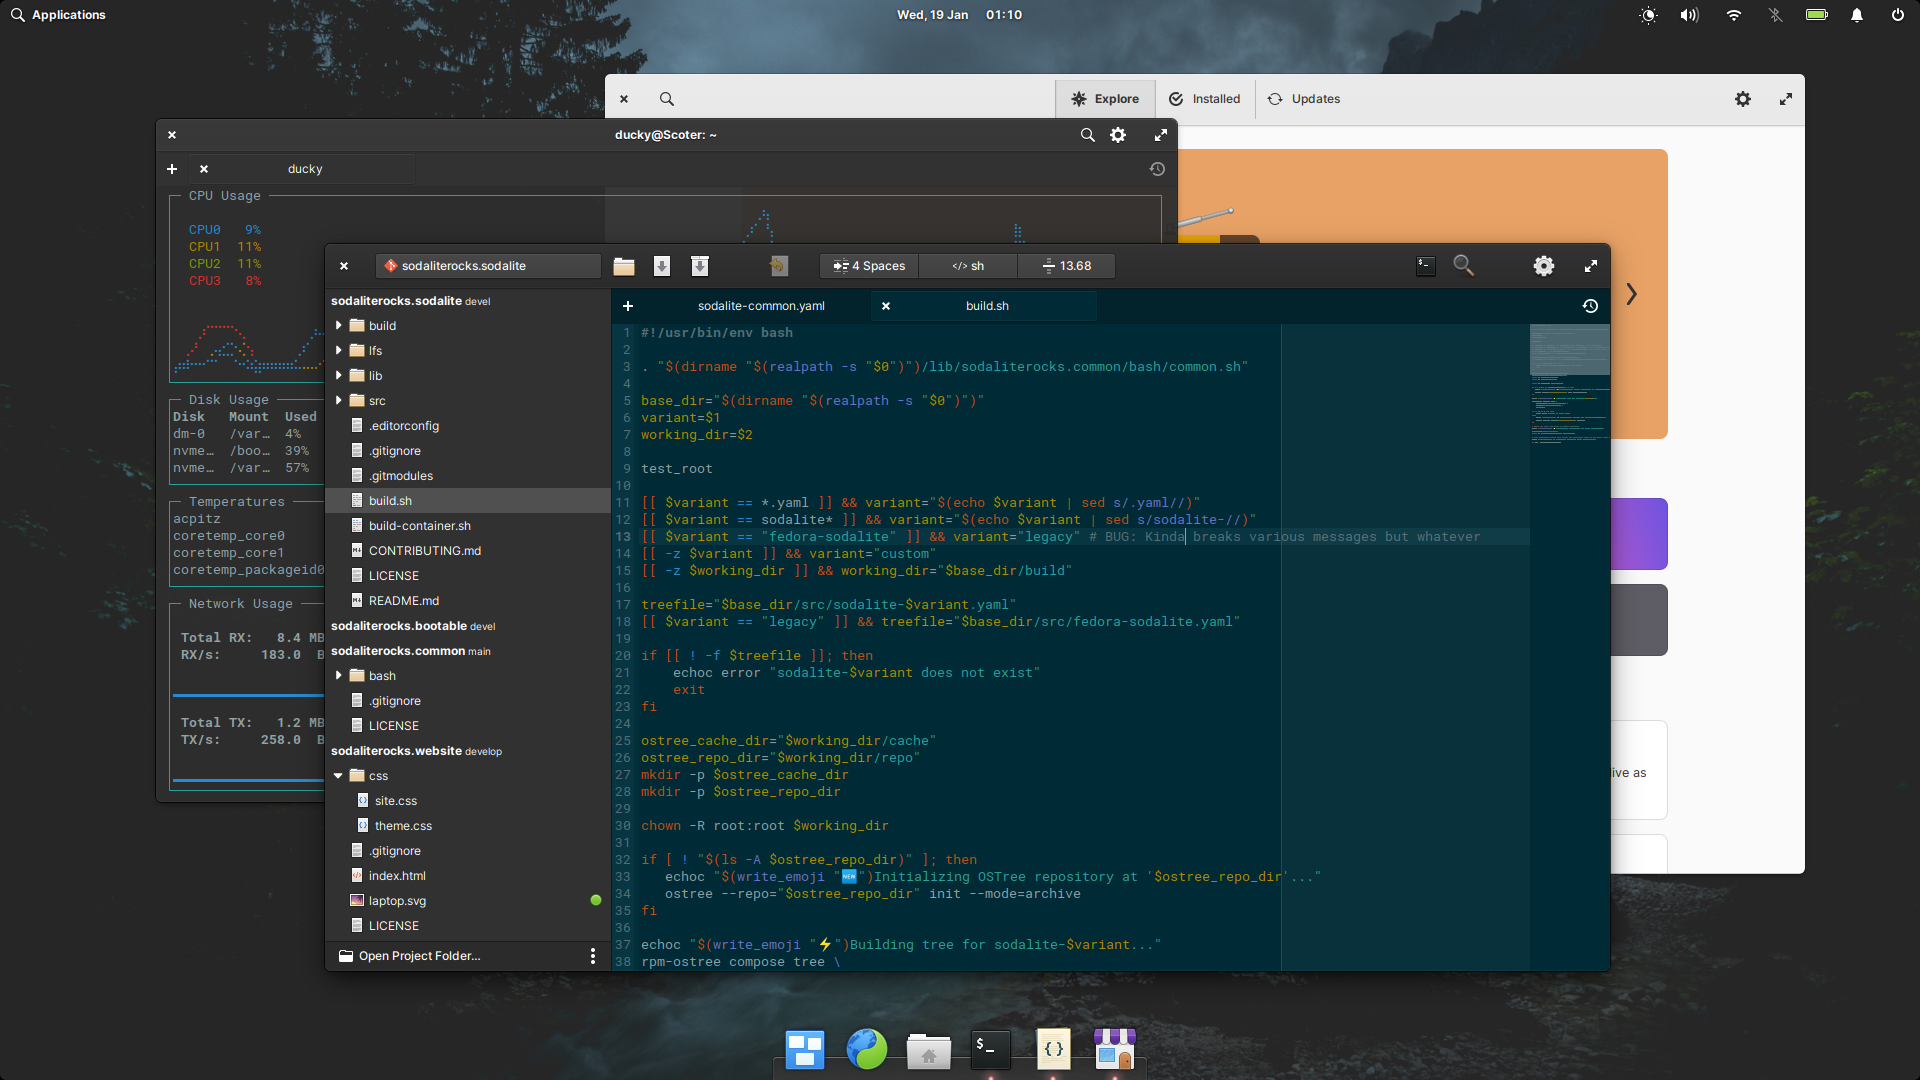Click the code minimap overview
The image size is (1920, 1080).
pos(1569,400)
